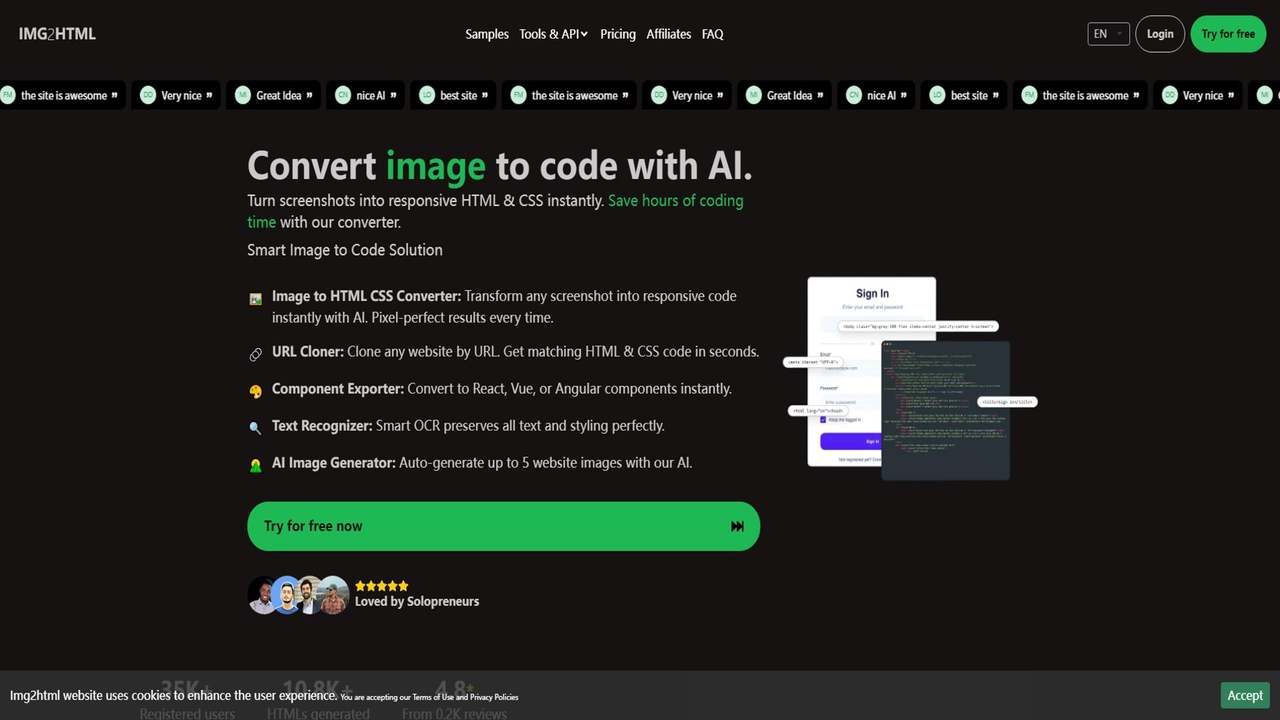Open the EN language selector

tap(1109, 34)
